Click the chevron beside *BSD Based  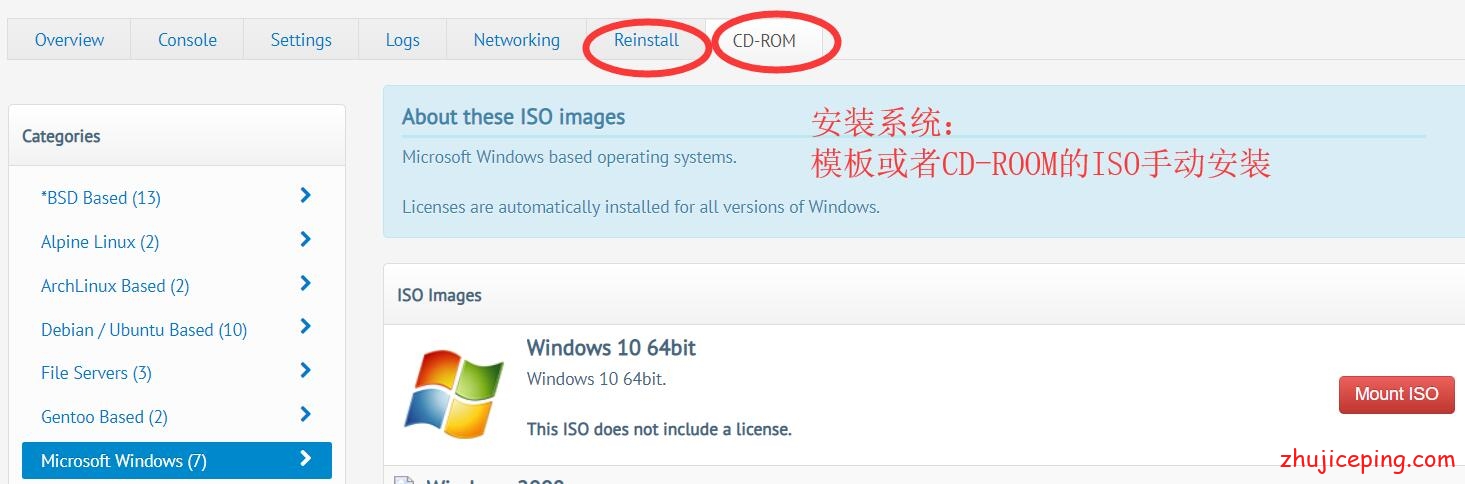tap(306, 196)
